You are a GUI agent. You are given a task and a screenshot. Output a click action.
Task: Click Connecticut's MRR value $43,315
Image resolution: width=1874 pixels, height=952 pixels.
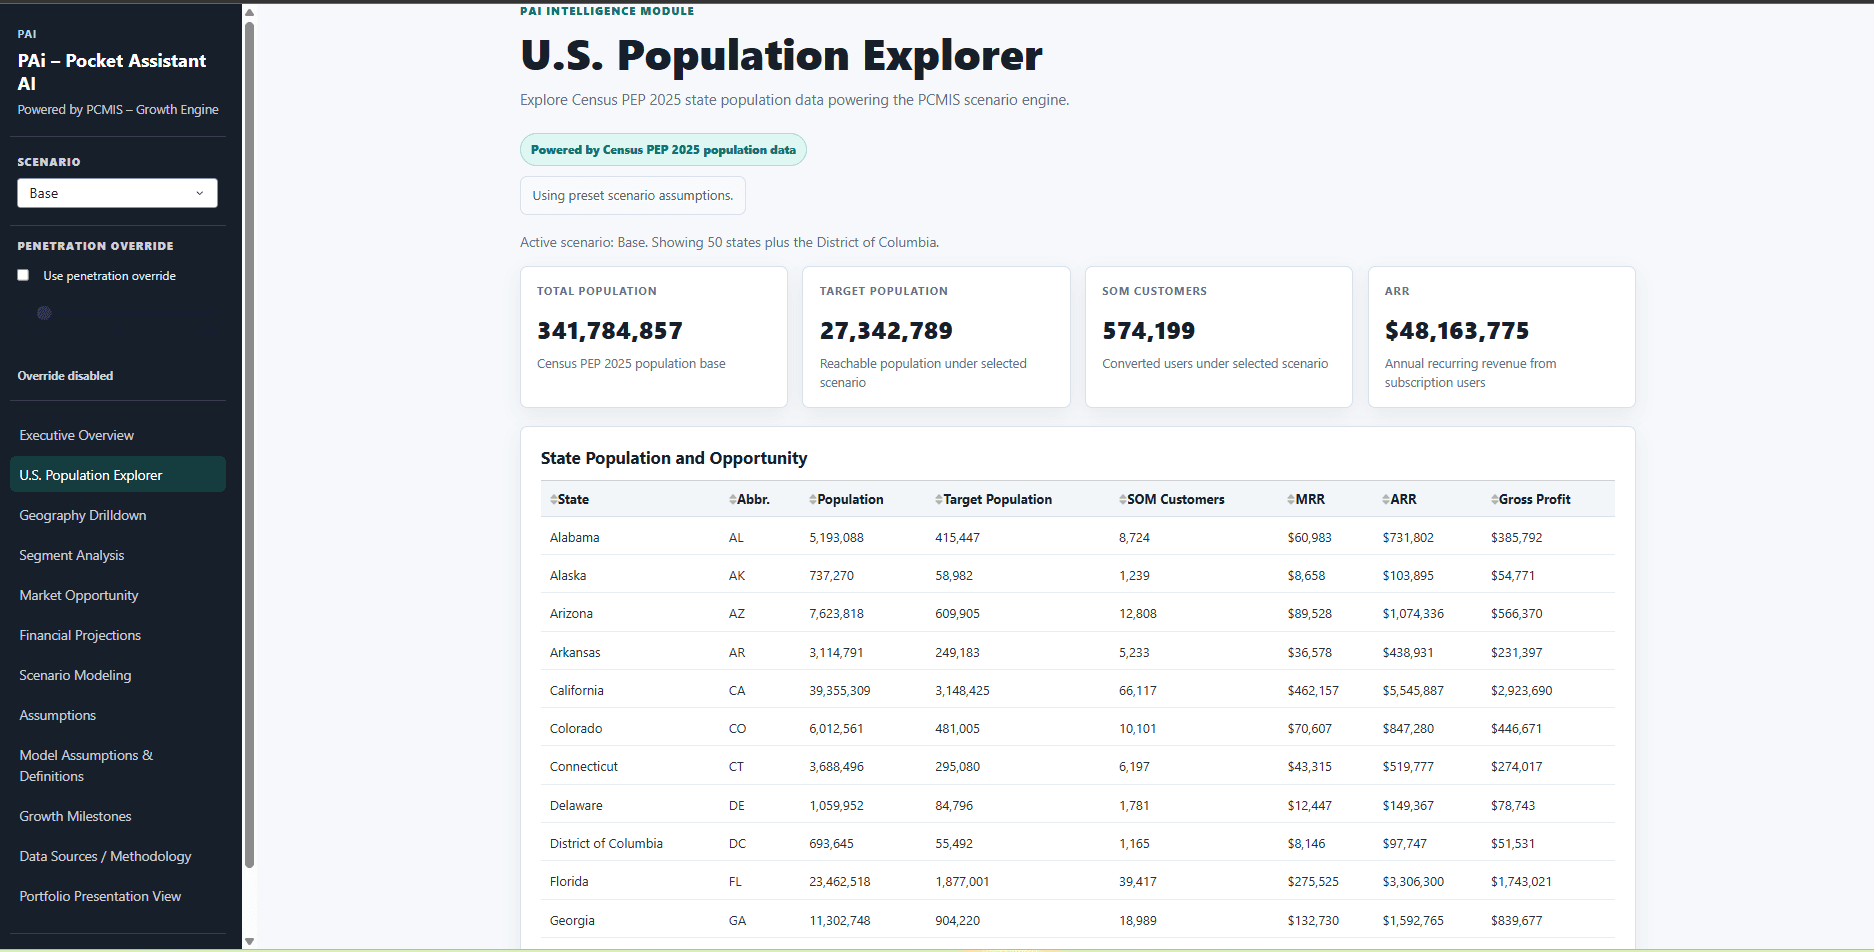(x=1309, y=767)
